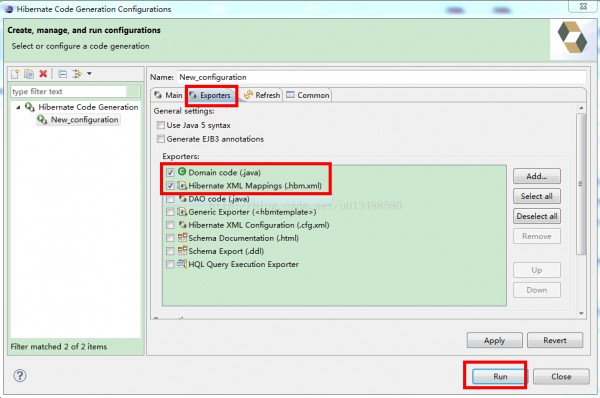Delete selected configuration with red X icon
Screen dimensions: 600x398
[x=43, y=73]
